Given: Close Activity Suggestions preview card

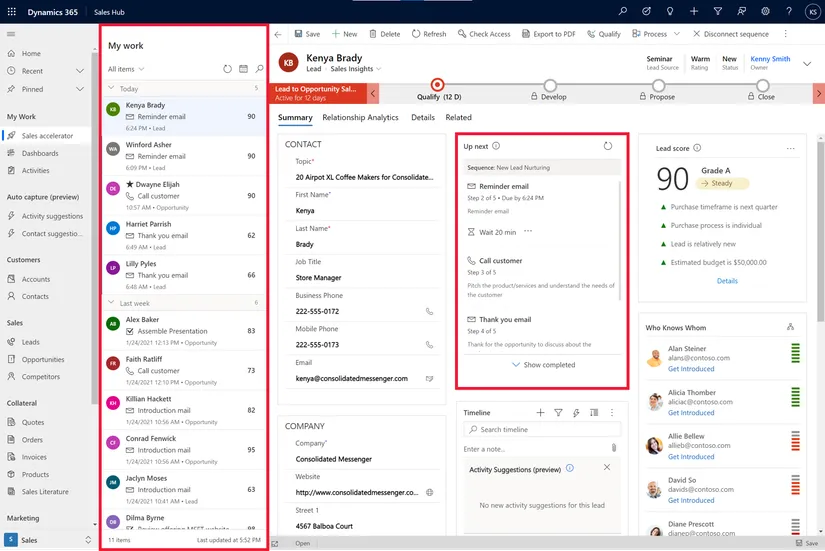Looking at the screenshot, I should coord(607,467).
